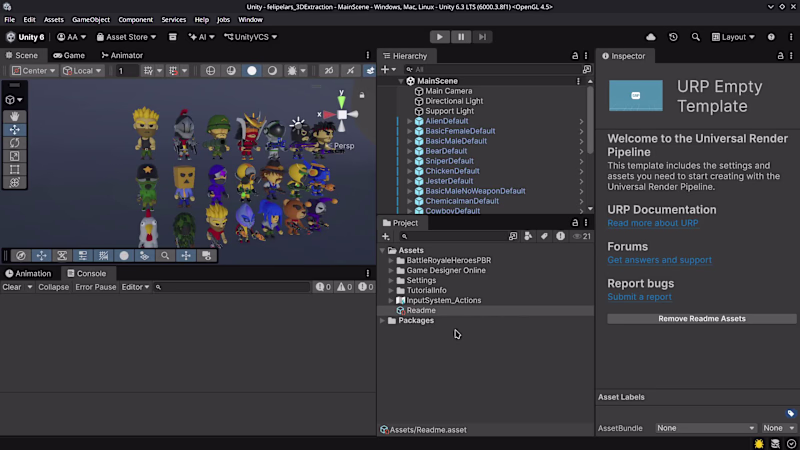Open Package Manager icon next to Asset Store
800x450 pixels.
pos(172,37)
